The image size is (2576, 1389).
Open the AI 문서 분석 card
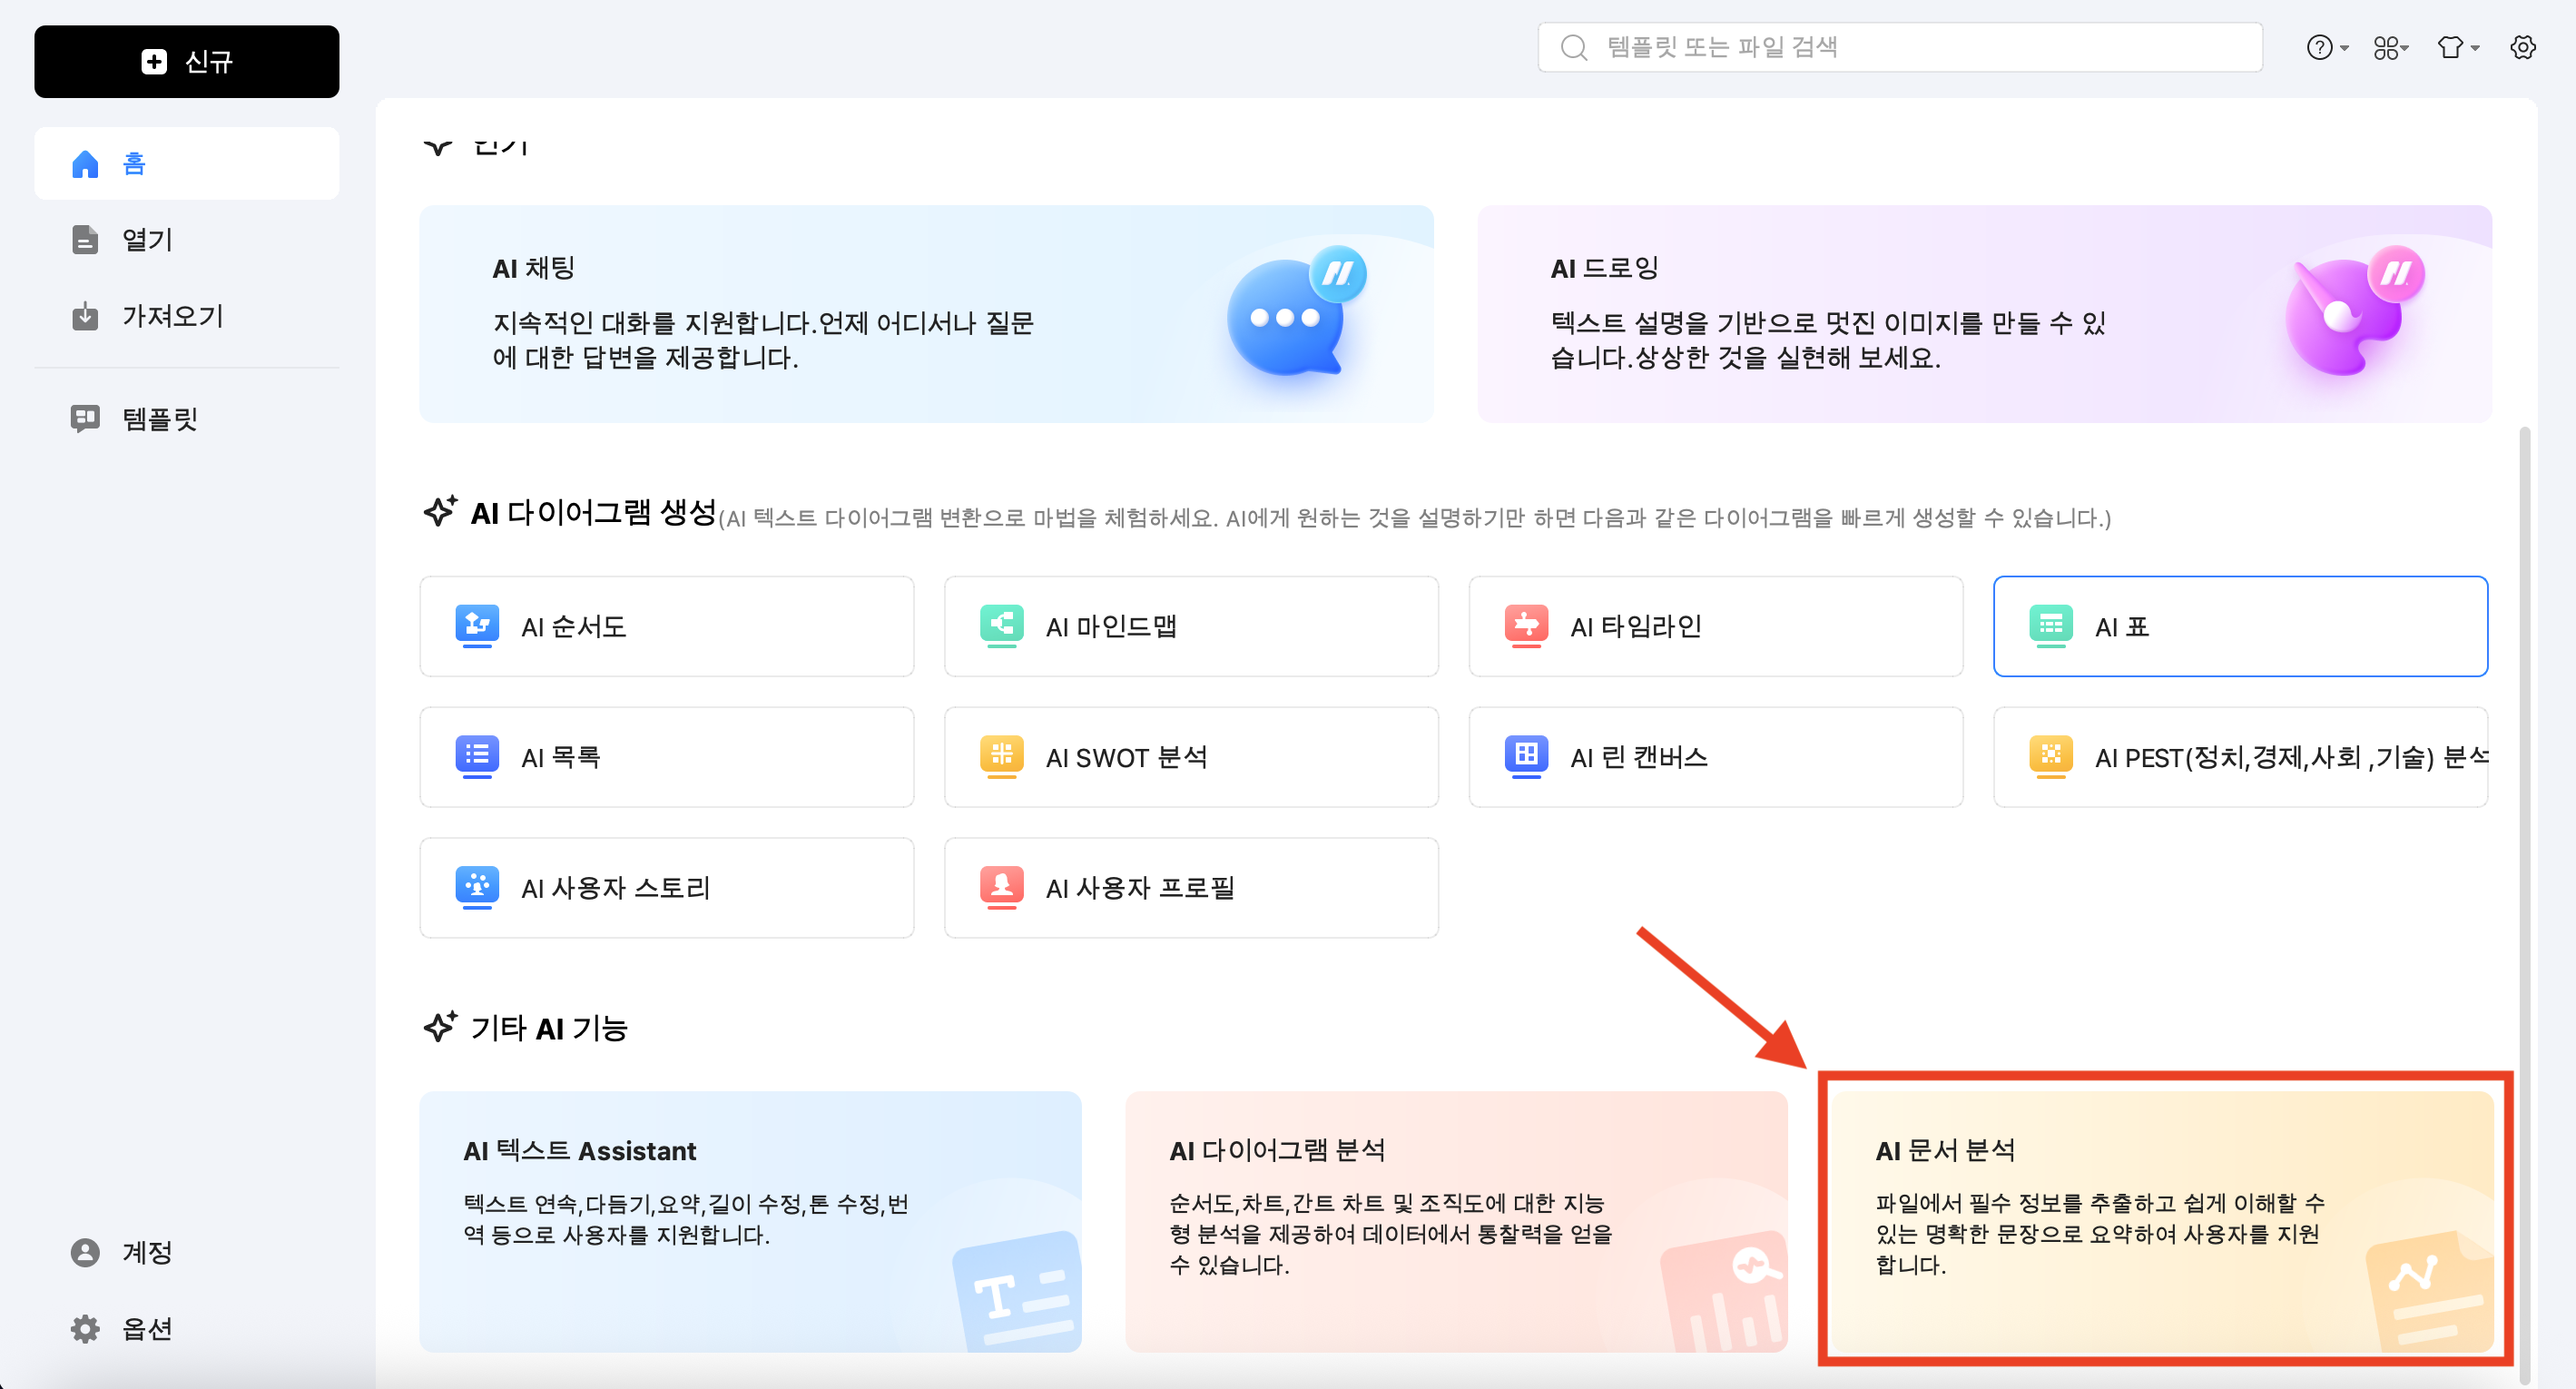[x=2162, y=1220]
